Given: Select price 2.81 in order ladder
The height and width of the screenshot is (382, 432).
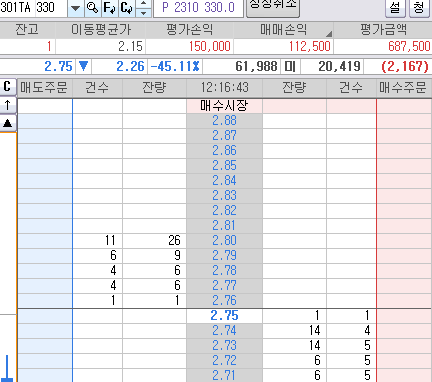Looking at the screenshot, I should 224,225.
